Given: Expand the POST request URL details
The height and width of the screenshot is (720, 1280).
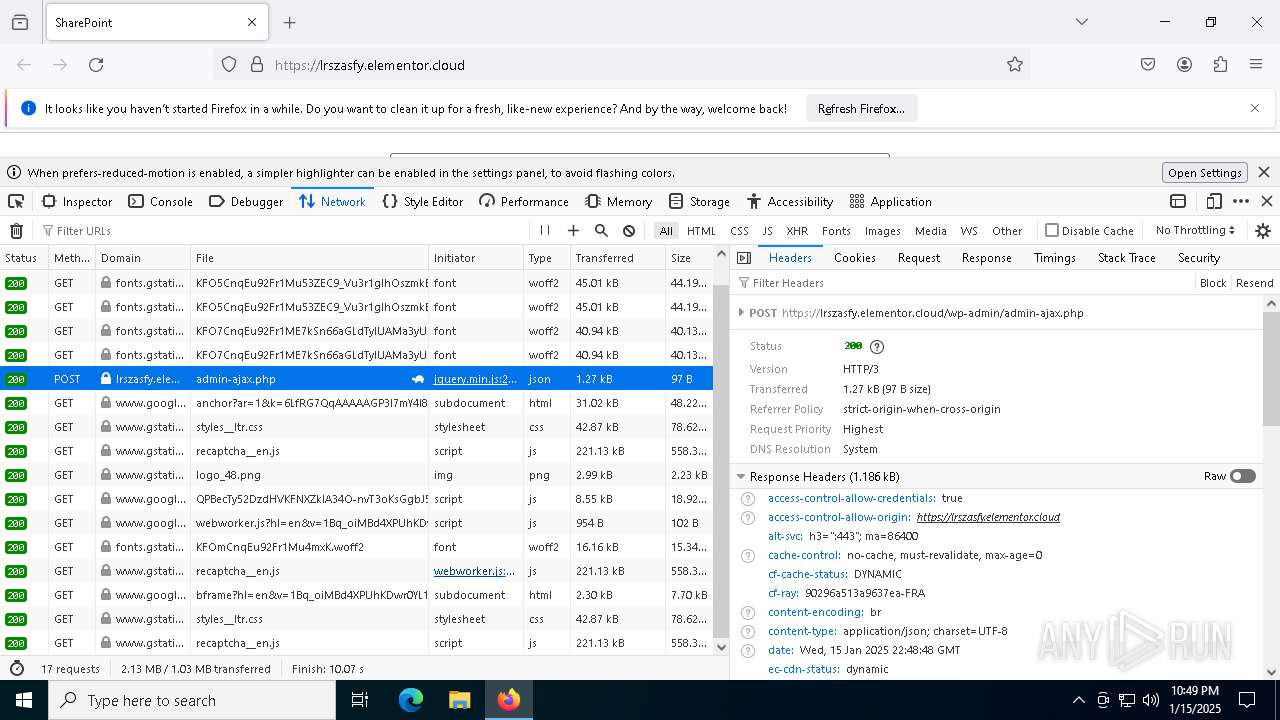Looking at the screenshot, I should (x=741, y=313).
